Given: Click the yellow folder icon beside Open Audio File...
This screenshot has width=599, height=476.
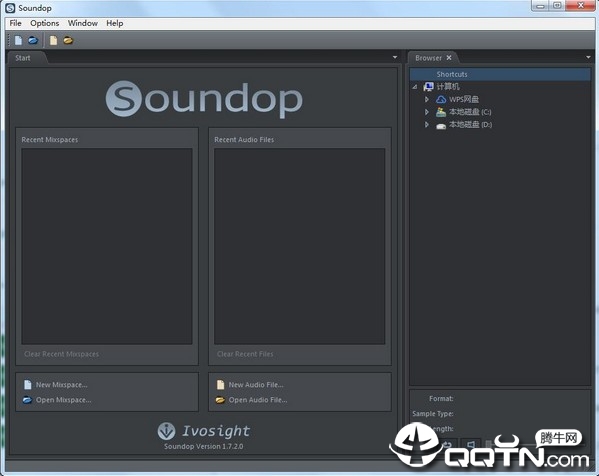Looking at the screenshot, I should coord(220,400).
